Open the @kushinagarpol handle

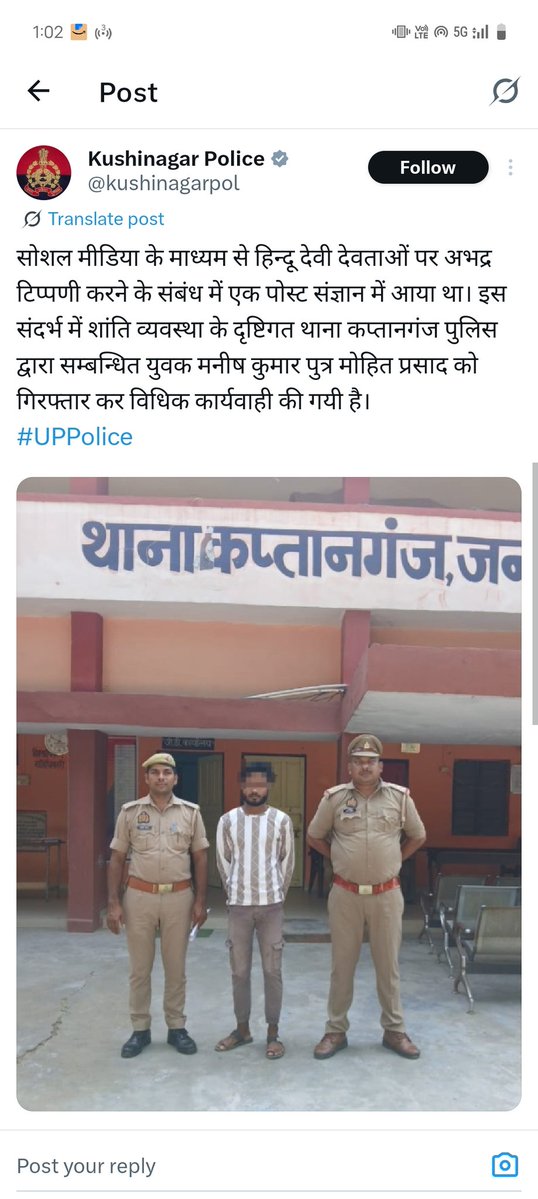tap(164, 184)
